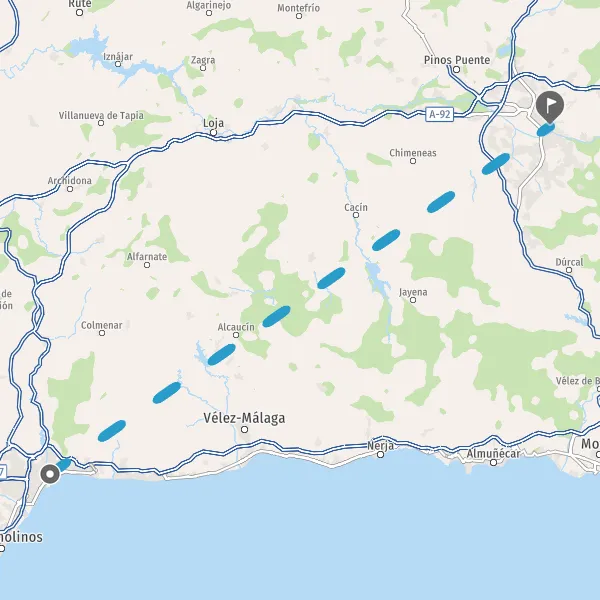This screenshot has height=600, width=600.
Task: Click the Archidona town marker
Action: (x=70, y=189)
